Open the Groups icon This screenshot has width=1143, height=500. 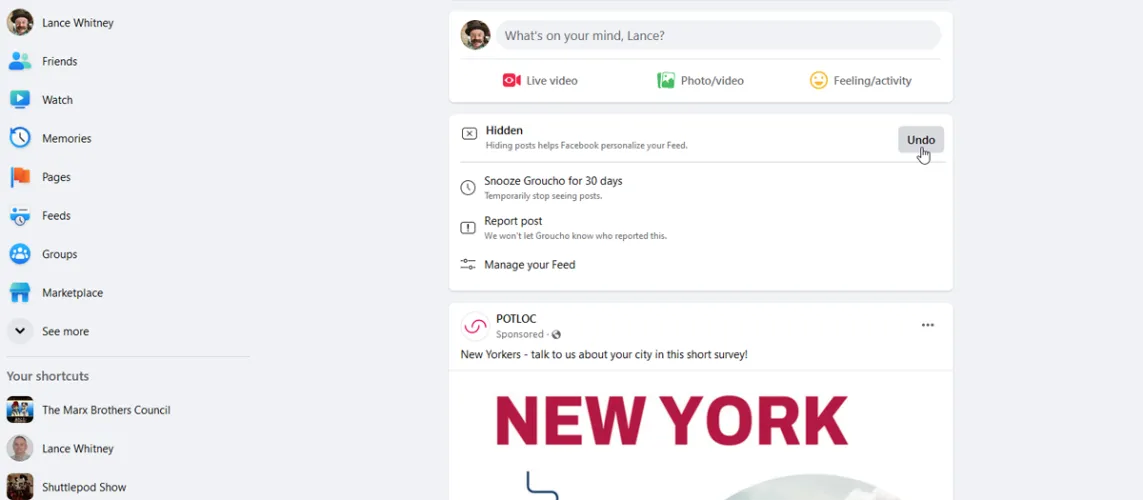click(x=20, y=254)
